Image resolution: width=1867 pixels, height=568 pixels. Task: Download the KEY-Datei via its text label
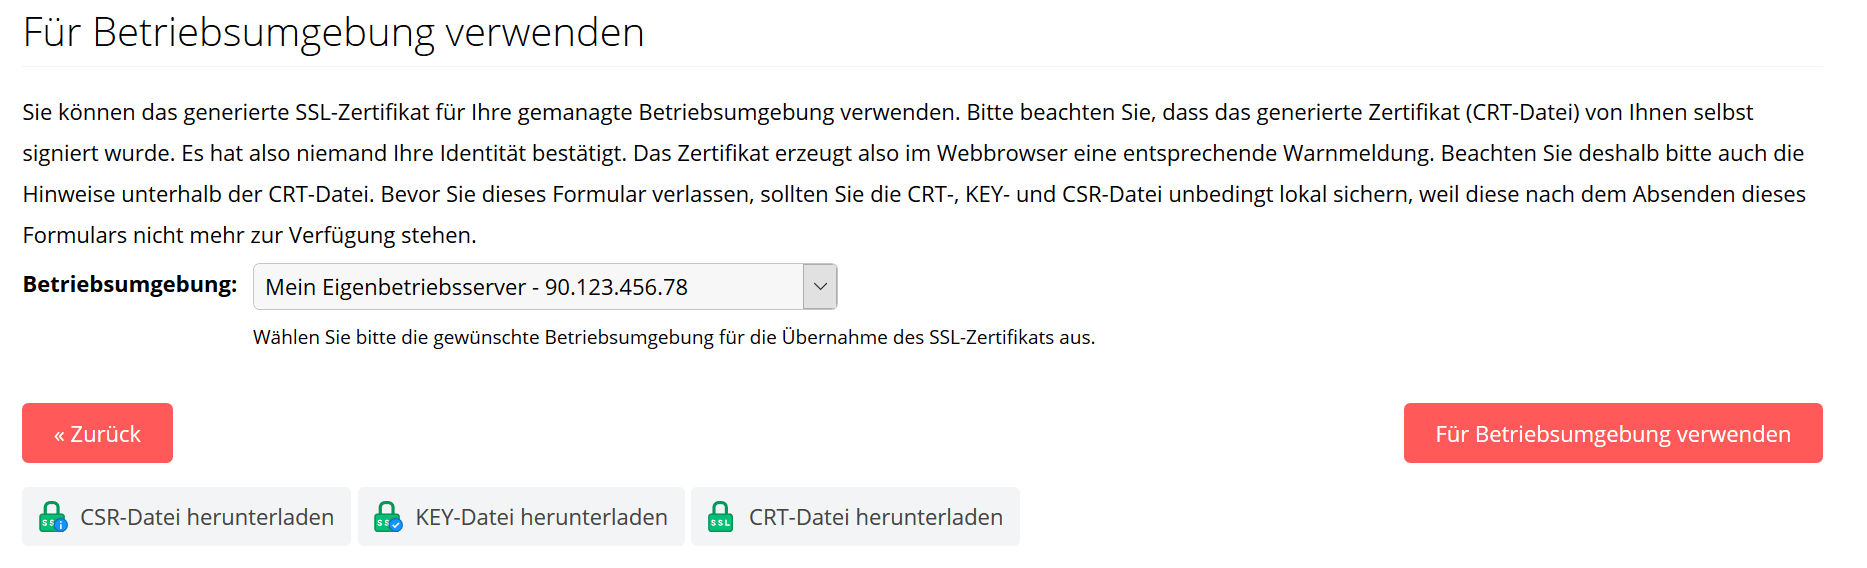[541, 517]
